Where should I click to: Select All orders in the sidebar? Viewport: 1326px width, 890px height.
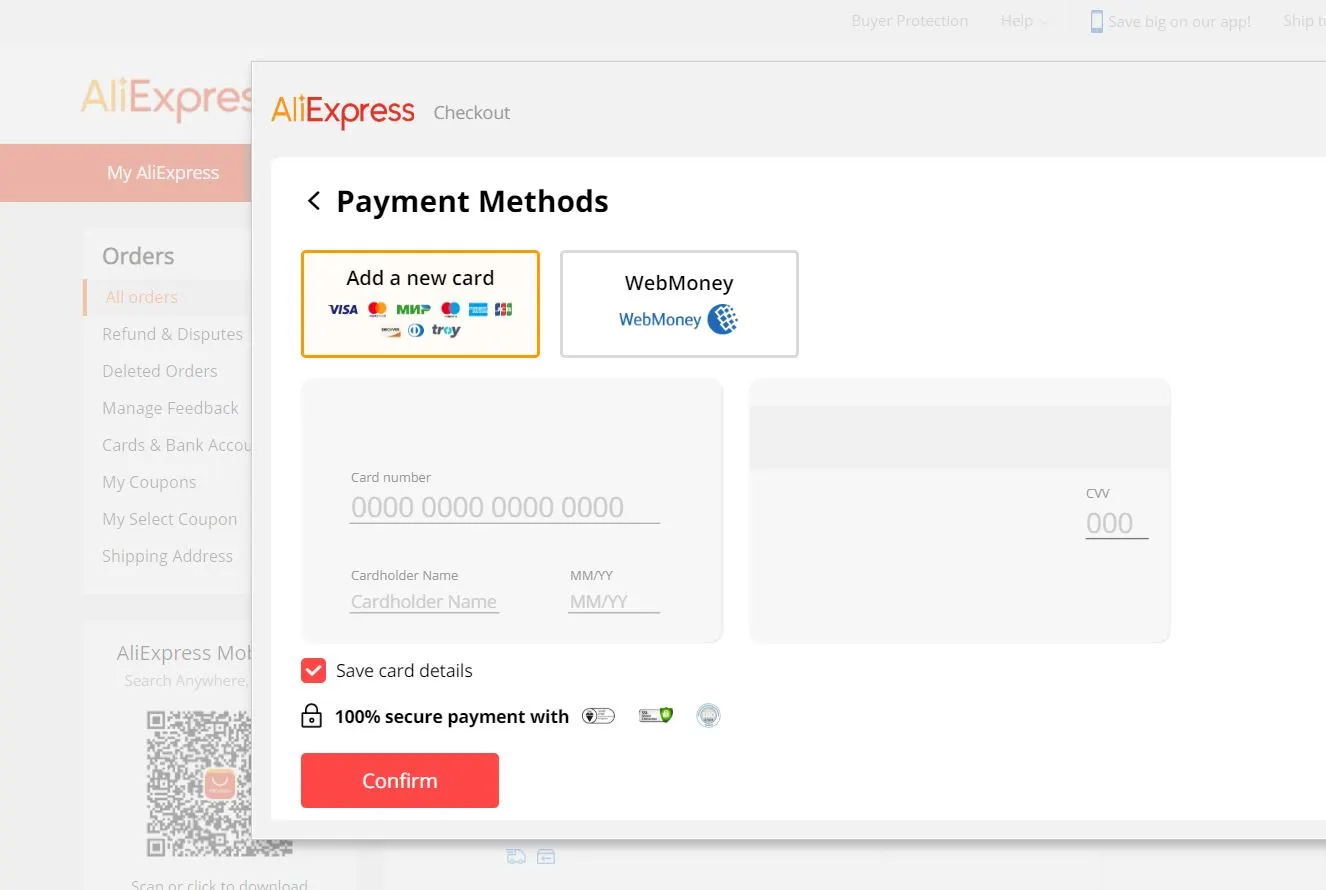point(142,297)
